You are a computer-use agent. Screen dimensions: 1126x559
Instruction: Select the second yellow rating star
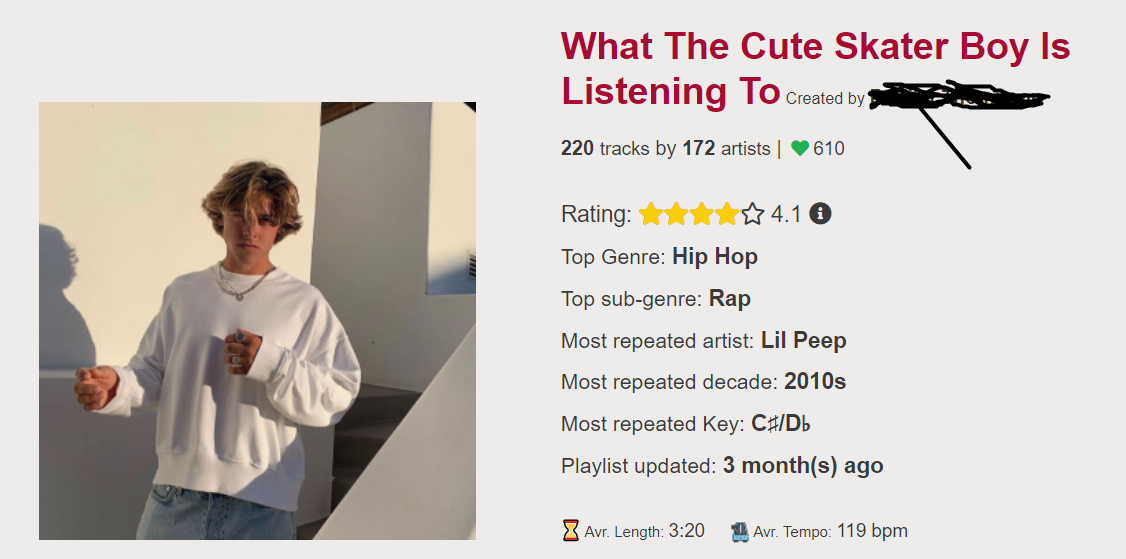(676, 214)
